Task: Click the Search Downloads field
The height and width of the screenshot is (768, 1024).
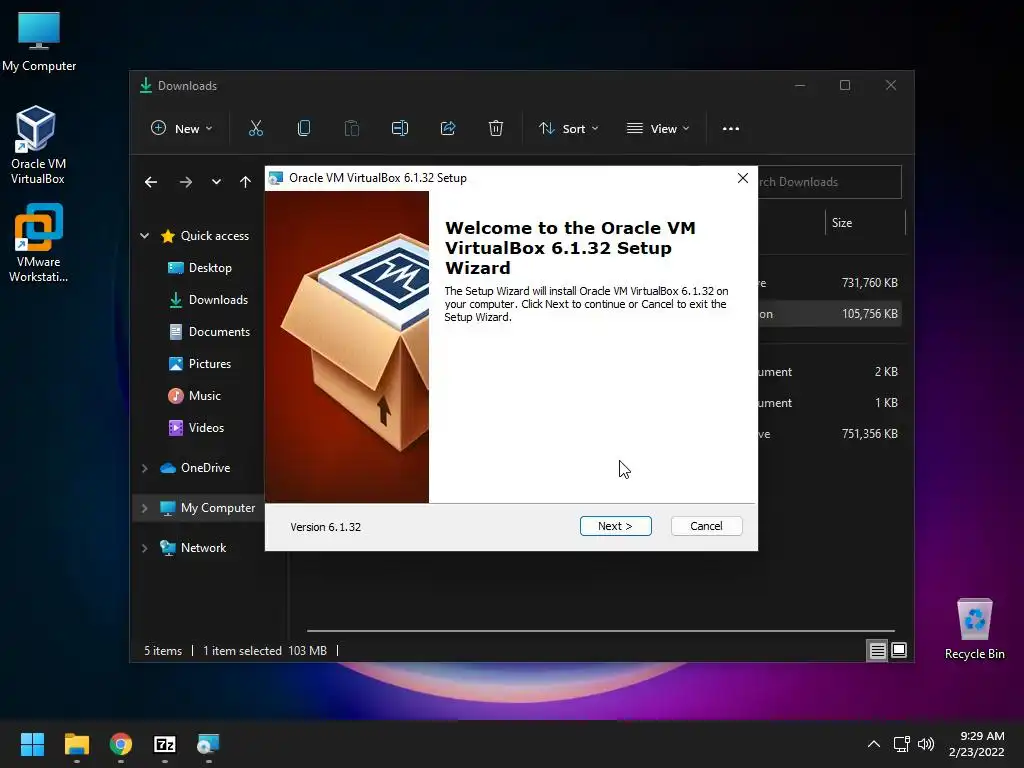Action: [x=829, y=182]
